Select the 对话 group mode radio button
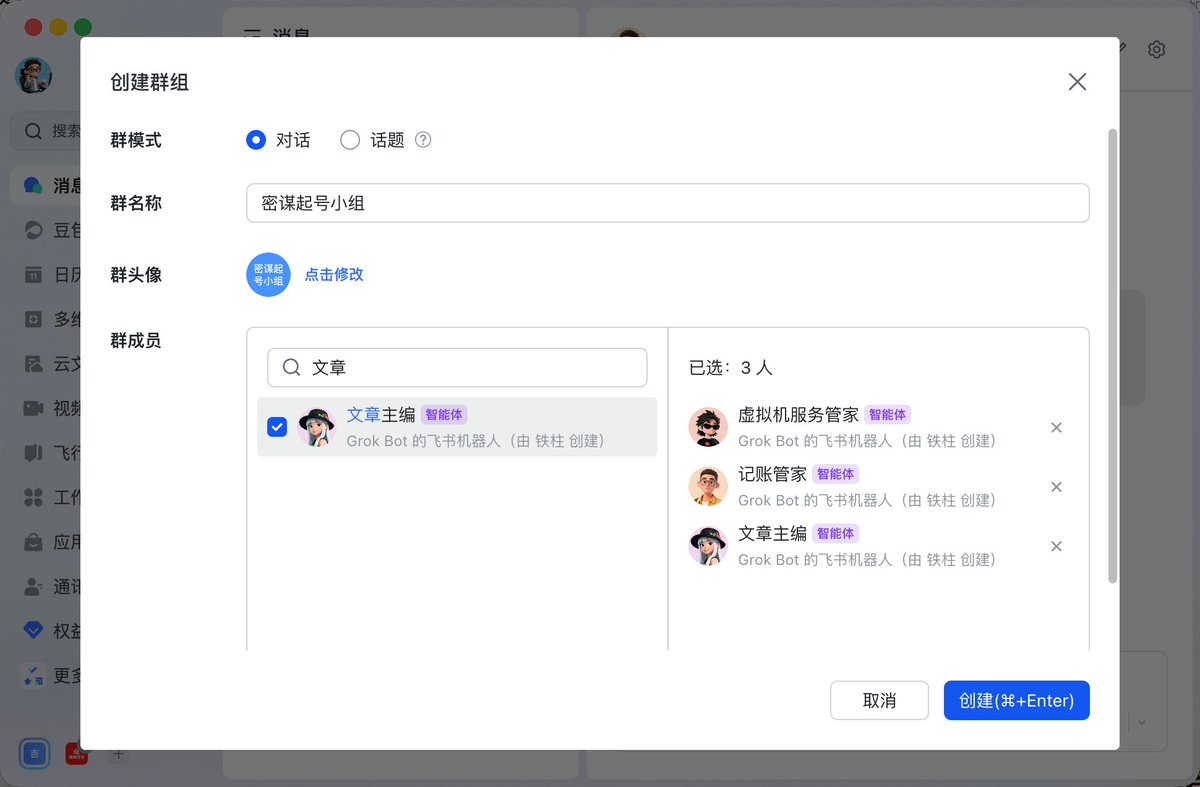Screen dimensions: 1200x787 (256, 141)
